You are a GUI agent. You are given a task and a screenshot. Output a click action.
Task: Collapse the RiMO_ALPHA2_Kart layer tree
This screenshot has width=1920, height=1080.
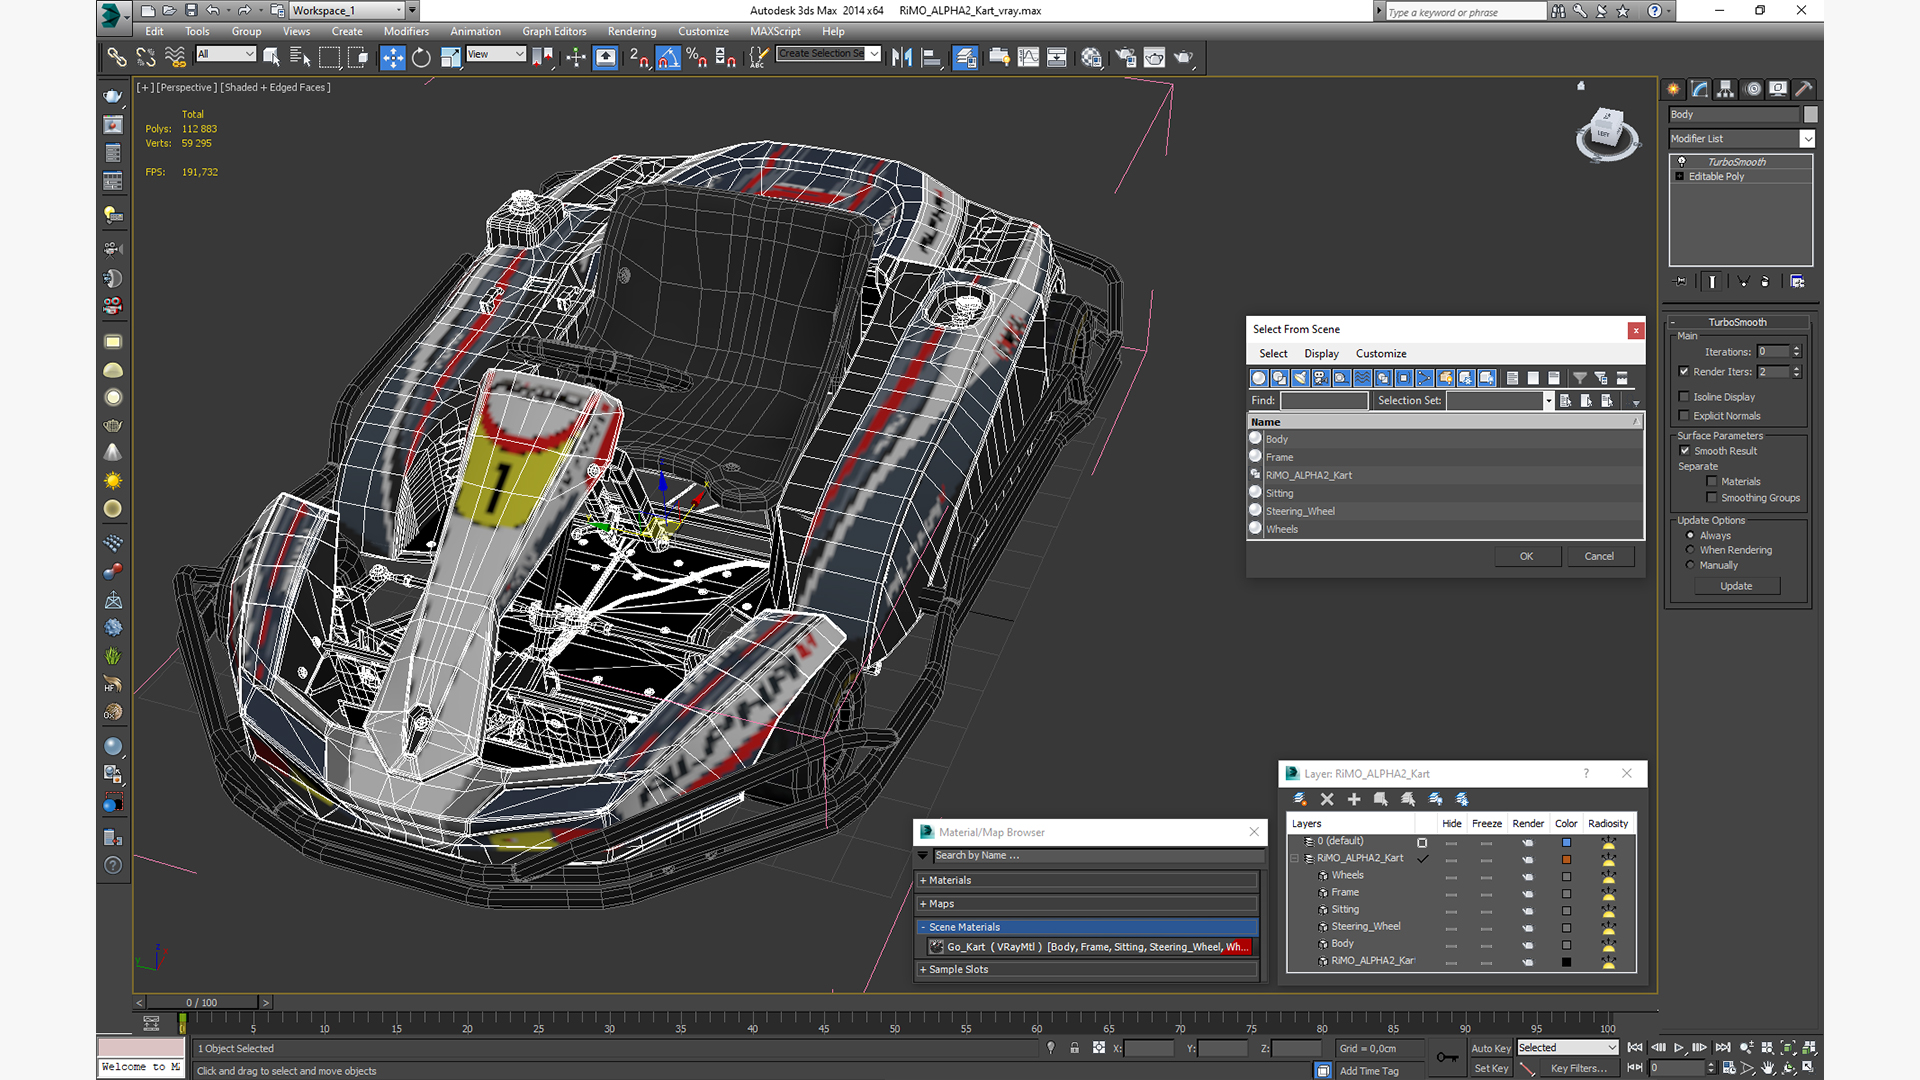click(x=1295, y=858)
